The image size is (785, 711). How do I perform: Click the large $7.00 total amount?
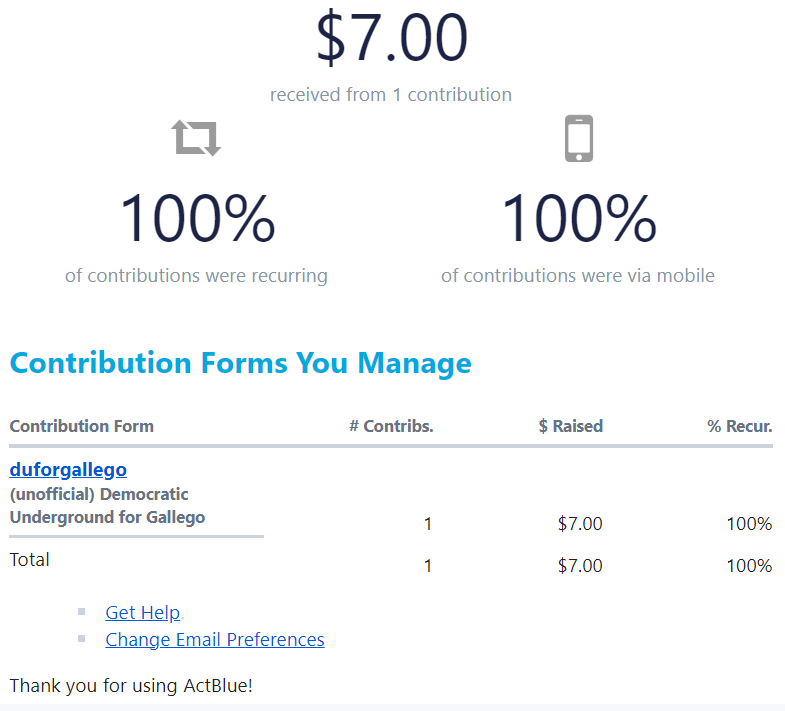click(x=391, y=38)
